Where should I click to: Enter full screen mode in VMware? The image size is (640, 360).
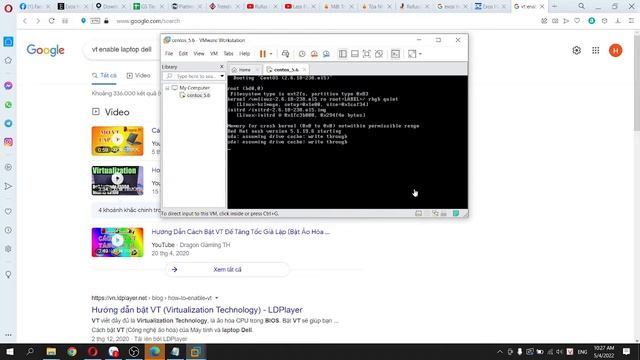coord(367,54)
